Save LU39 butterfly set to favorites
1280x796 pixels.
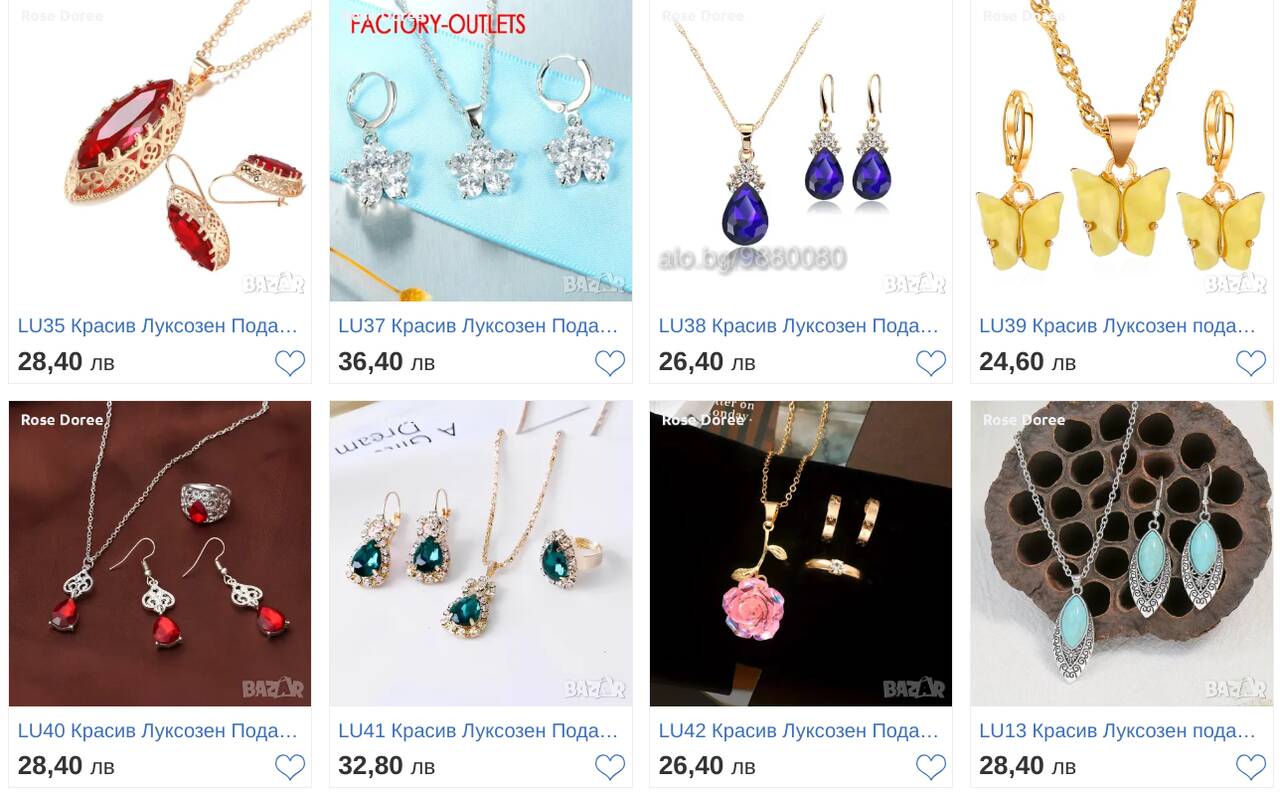pos(1251,363)
